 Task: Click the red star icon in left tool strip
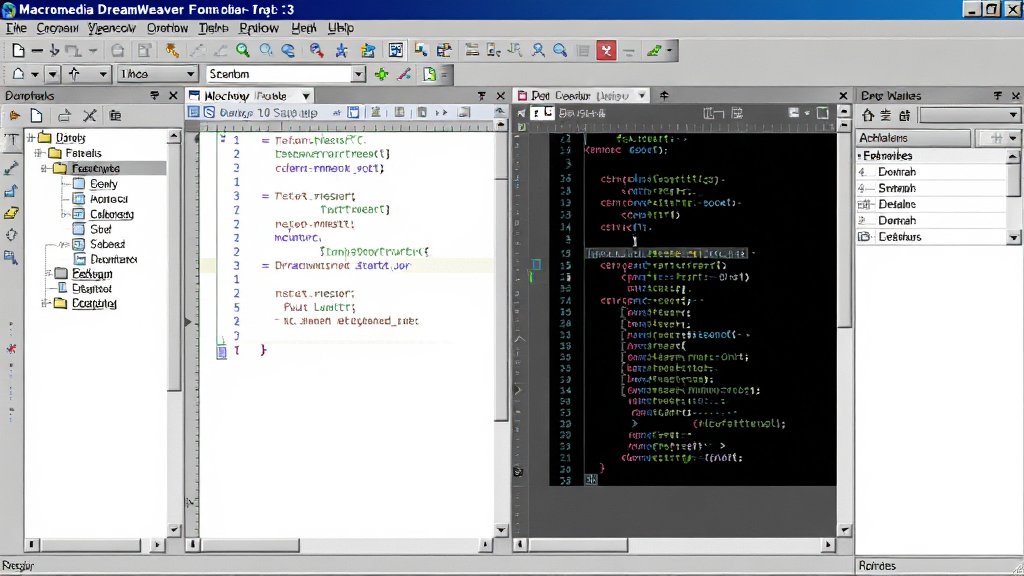[x=11, y=349]
